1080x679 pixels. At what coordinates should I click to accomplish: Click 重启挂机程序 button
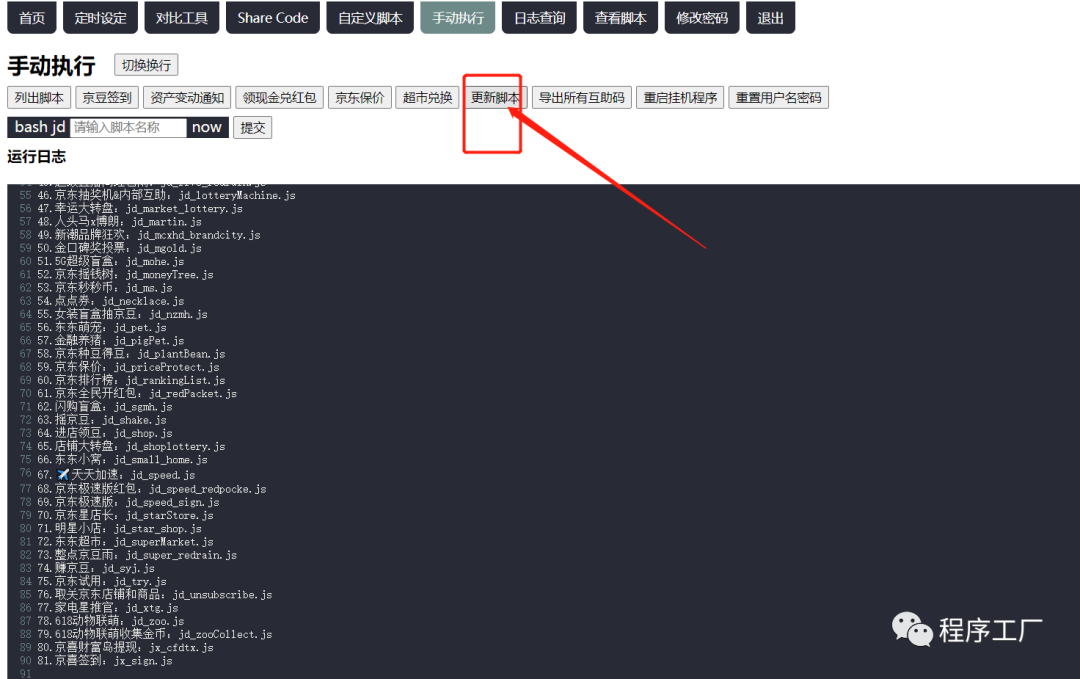coord(680,98)
